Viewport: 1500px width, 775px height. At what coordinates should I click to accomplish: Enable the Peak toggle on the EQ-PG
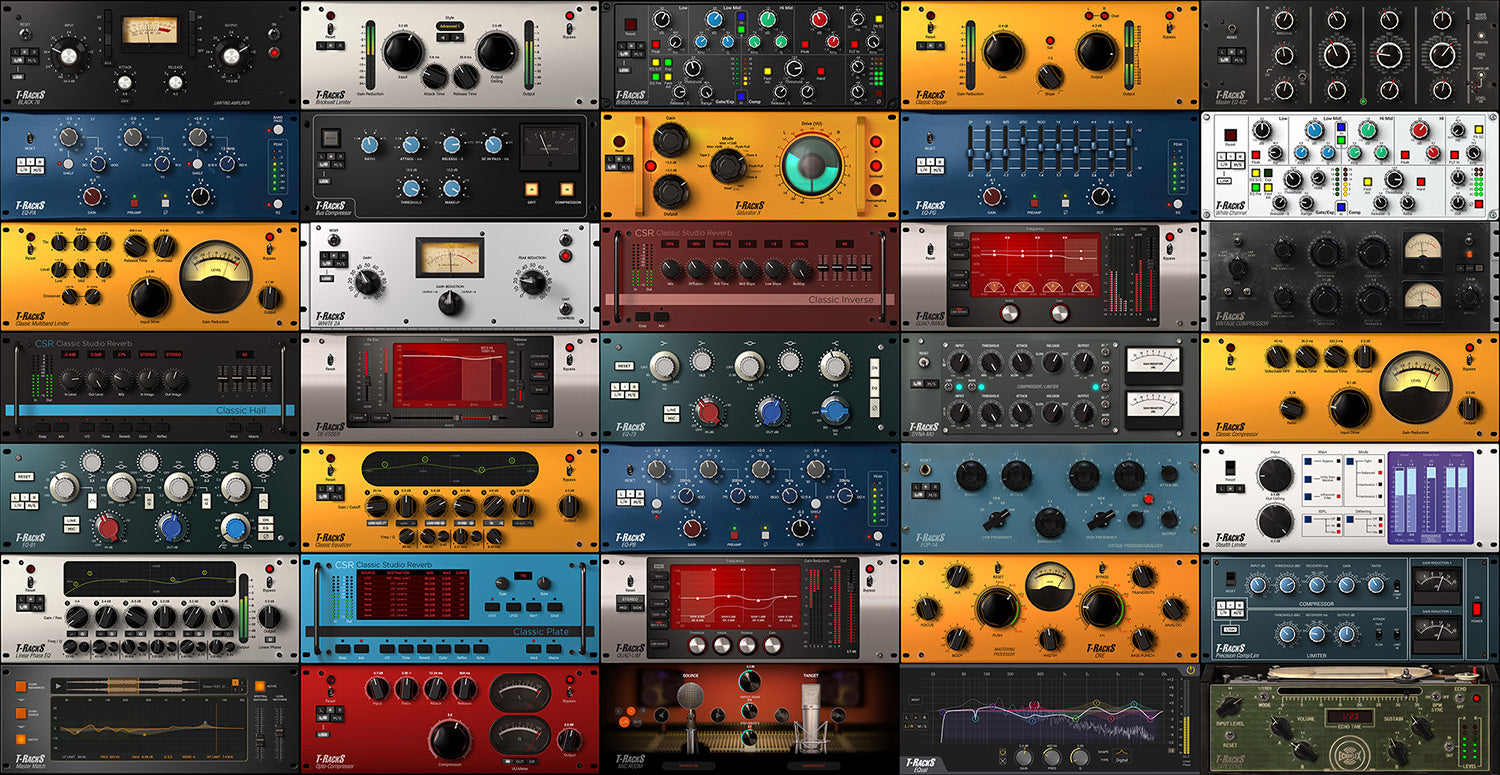(x=1178, y=145)
